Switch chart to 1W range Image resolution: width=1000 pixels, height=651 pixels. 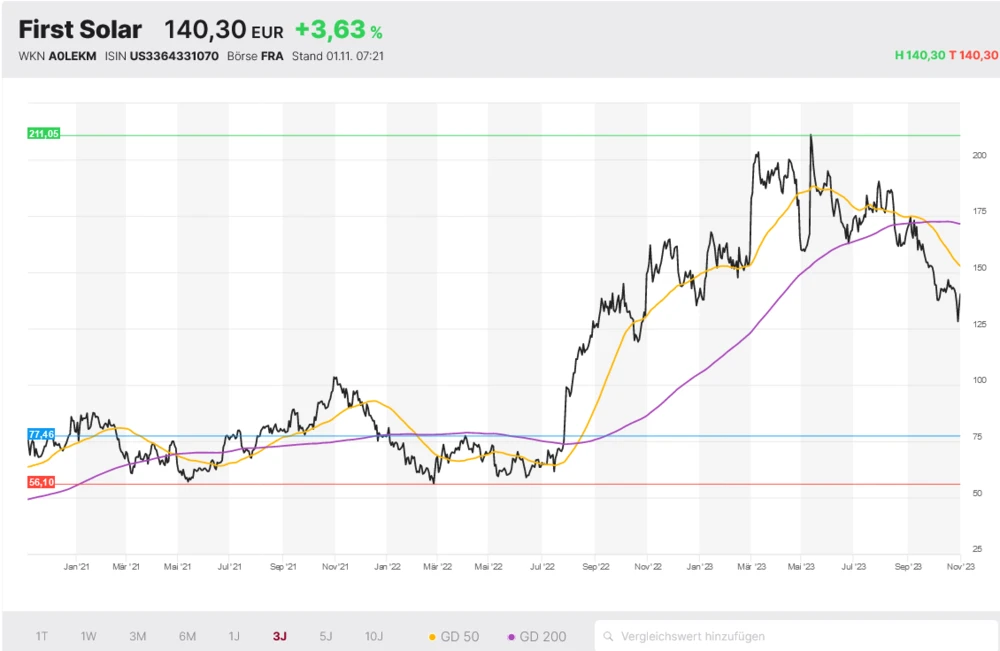point(89,636)
